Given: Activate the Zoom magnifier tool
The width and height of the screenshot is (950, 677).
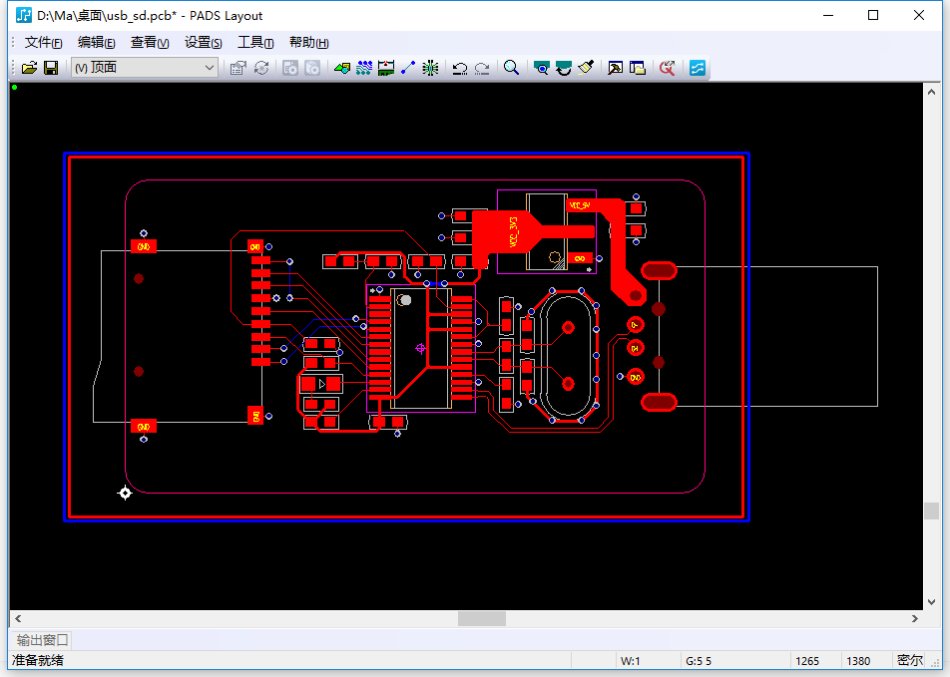Looking at the screenshot, I should [x=511, y=68].
